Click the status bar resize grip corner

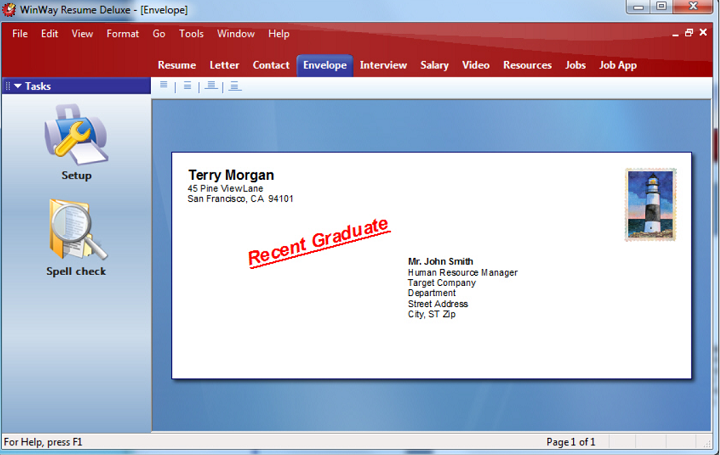click(x=706, y=443)
